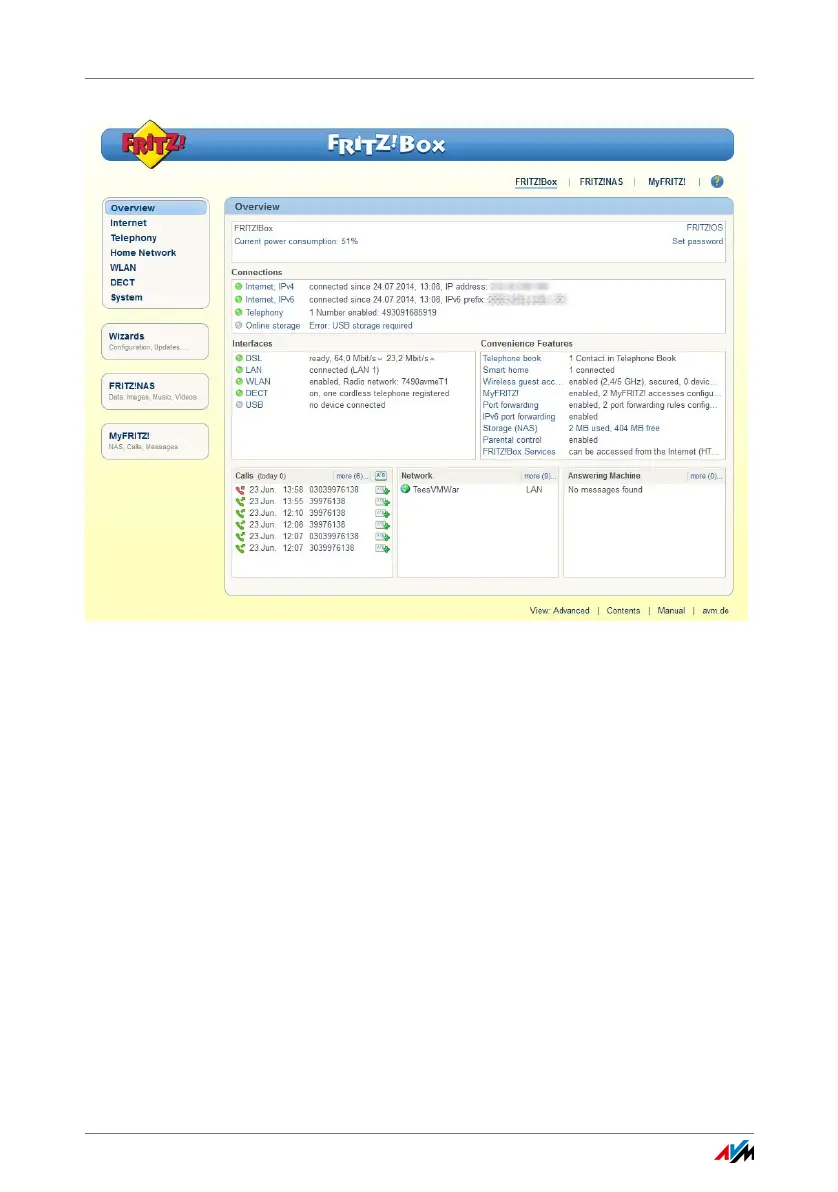838x1192 pixels.
Task: Click green status dot for LAN interface
Action: 239,369
